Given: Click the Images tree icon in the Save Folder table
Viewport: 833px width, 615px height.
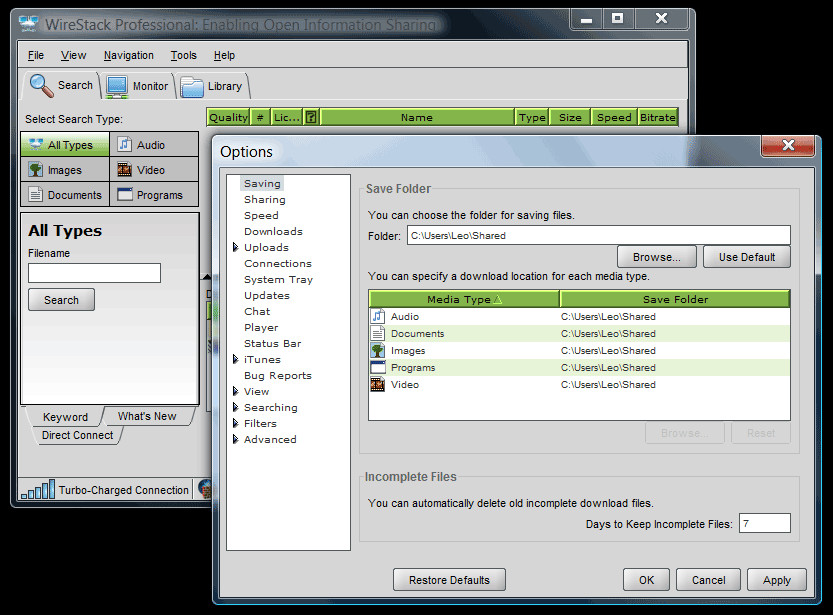Looking at the screenshot, I should tap(378, 351).
